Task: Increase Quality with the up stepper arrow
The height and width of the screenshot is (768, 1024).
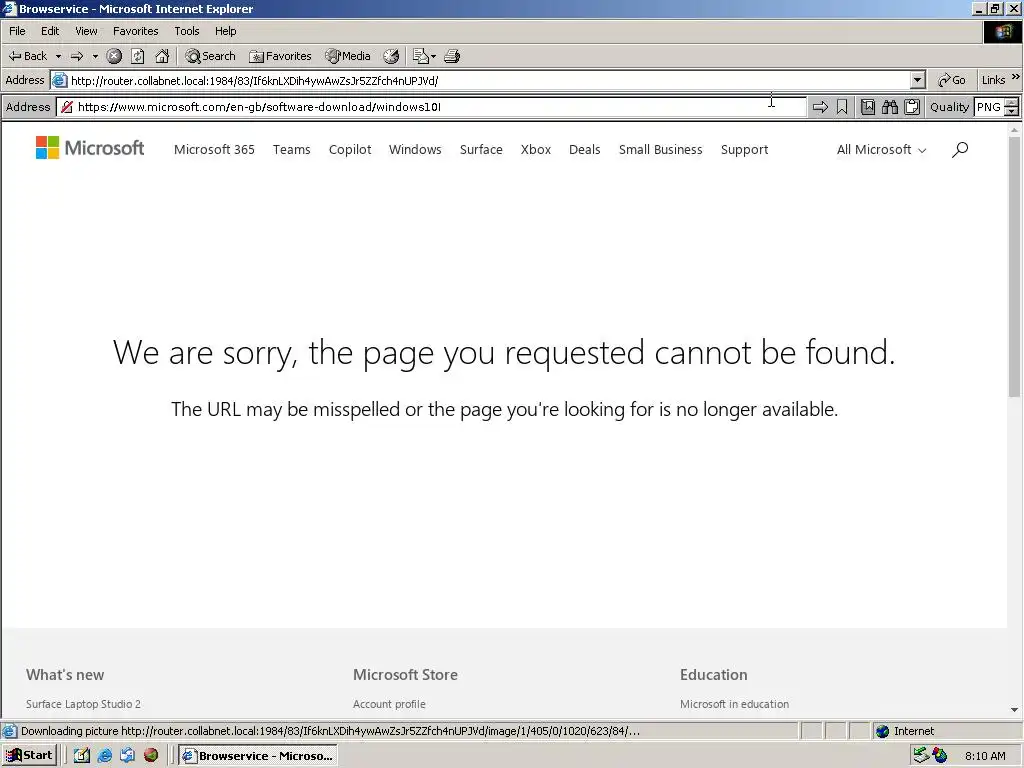Action: click(1012, 103)
